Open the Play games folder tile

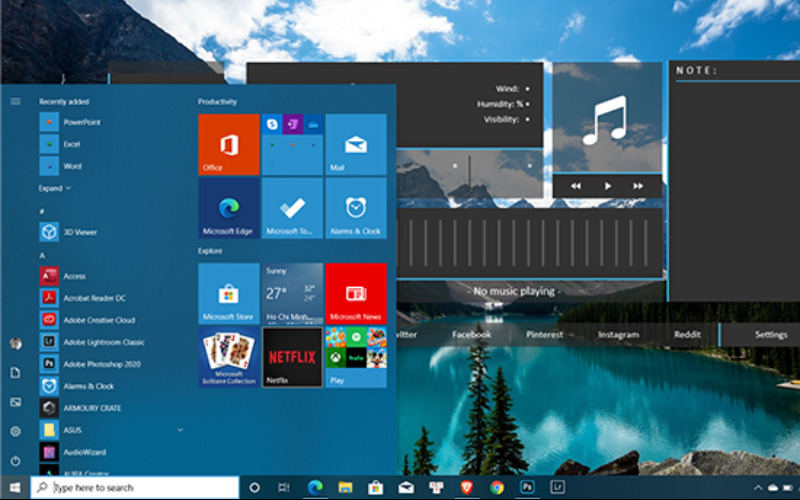pyautogui.click(x=356, y=357)
